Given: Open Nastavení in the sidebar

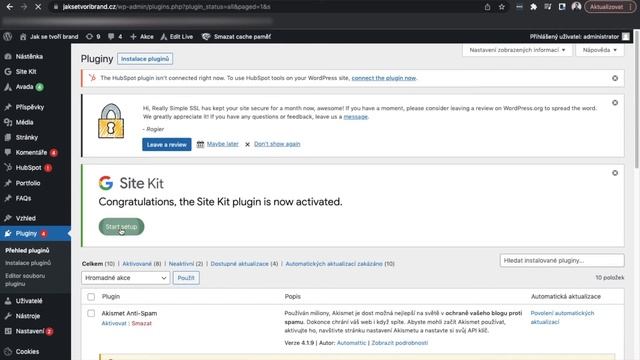Looking at the screenshot, I should coord(29,331).
